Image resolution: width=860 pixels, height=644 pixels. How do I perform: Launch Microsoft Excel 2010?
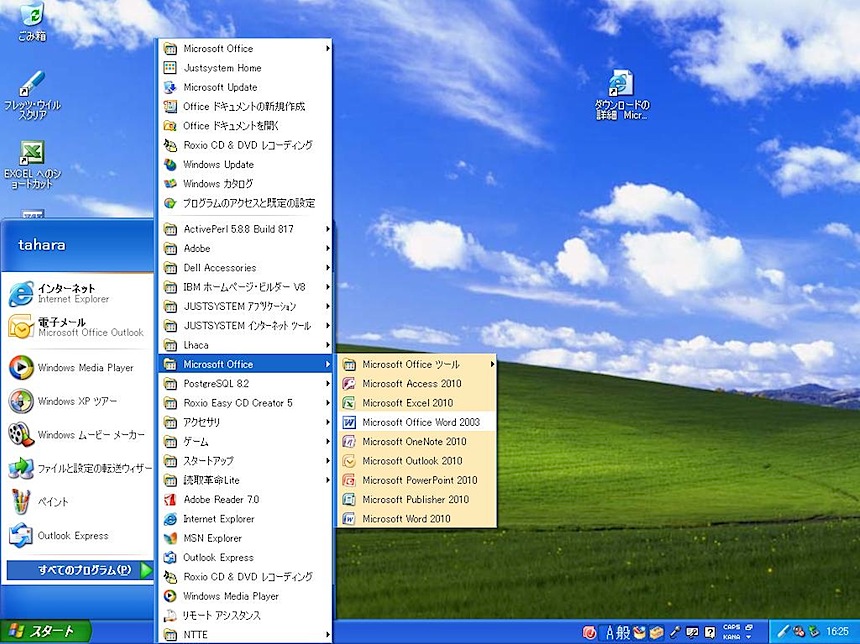[416, 403]
